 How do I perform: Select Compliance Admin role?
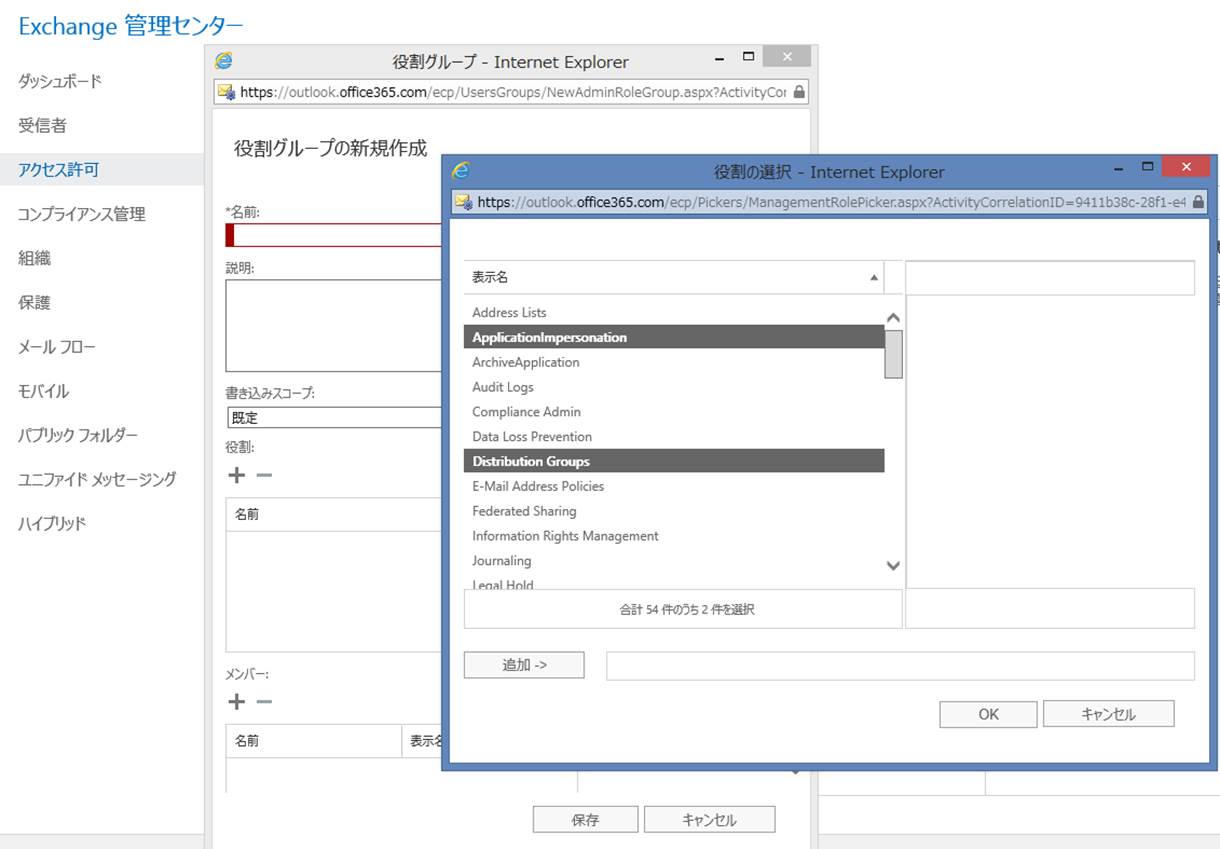coord(674,412)
